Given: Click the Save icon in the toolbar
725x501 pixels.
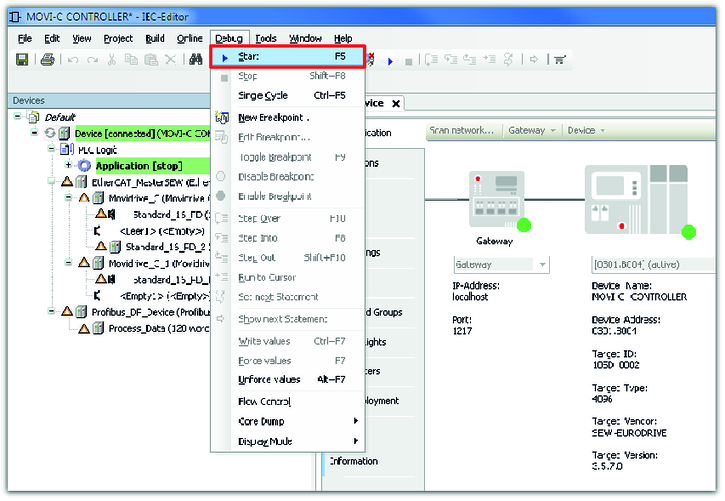Looking at the screenshot, I should pyautogui.click(x=22, y=60).
